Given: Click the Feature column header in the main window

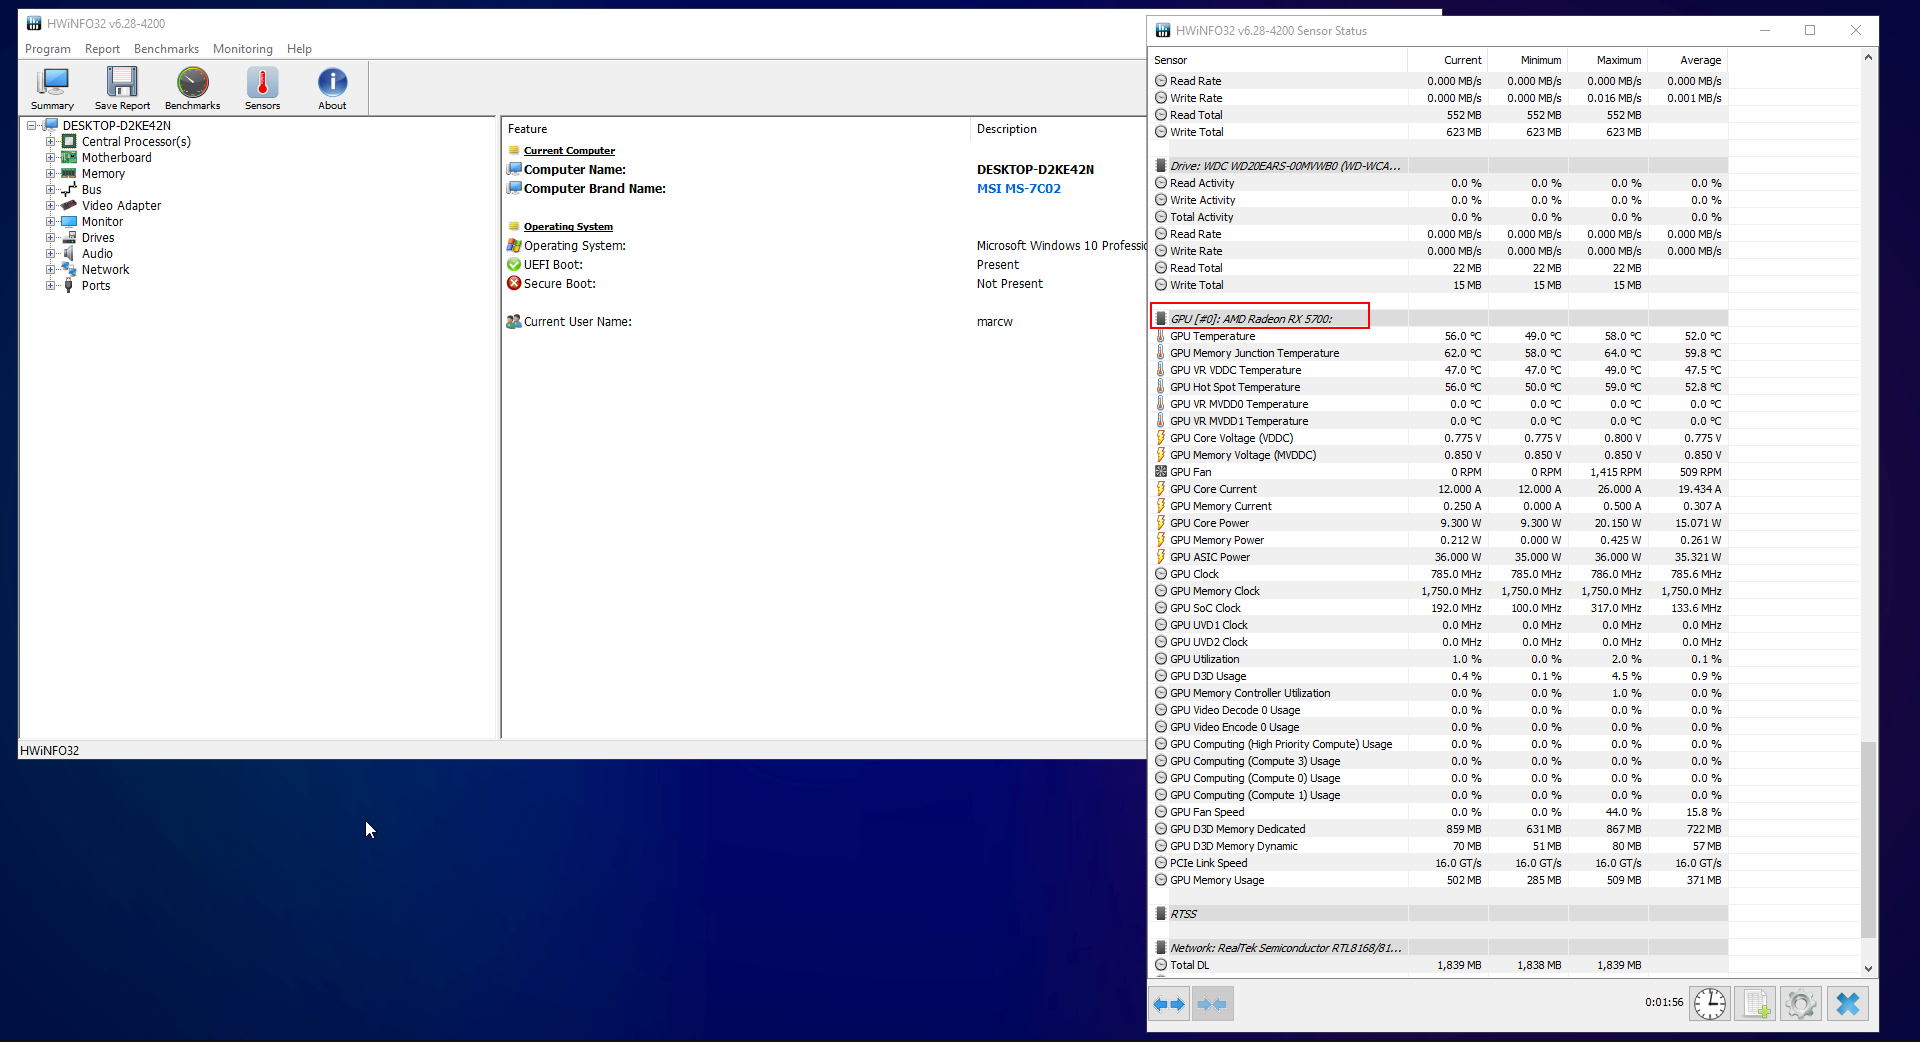Looking at the screenshot, I should 735,129.
